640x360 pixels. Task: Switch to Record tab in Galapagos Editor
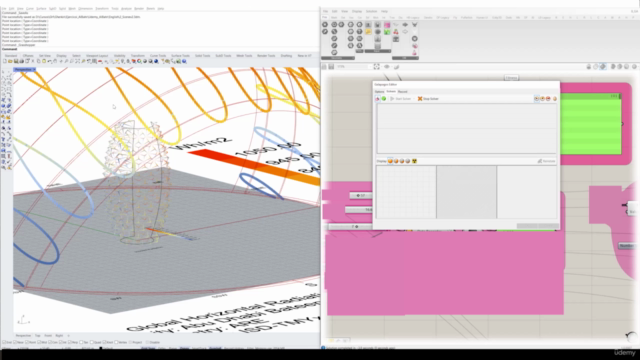click(402, 91)
